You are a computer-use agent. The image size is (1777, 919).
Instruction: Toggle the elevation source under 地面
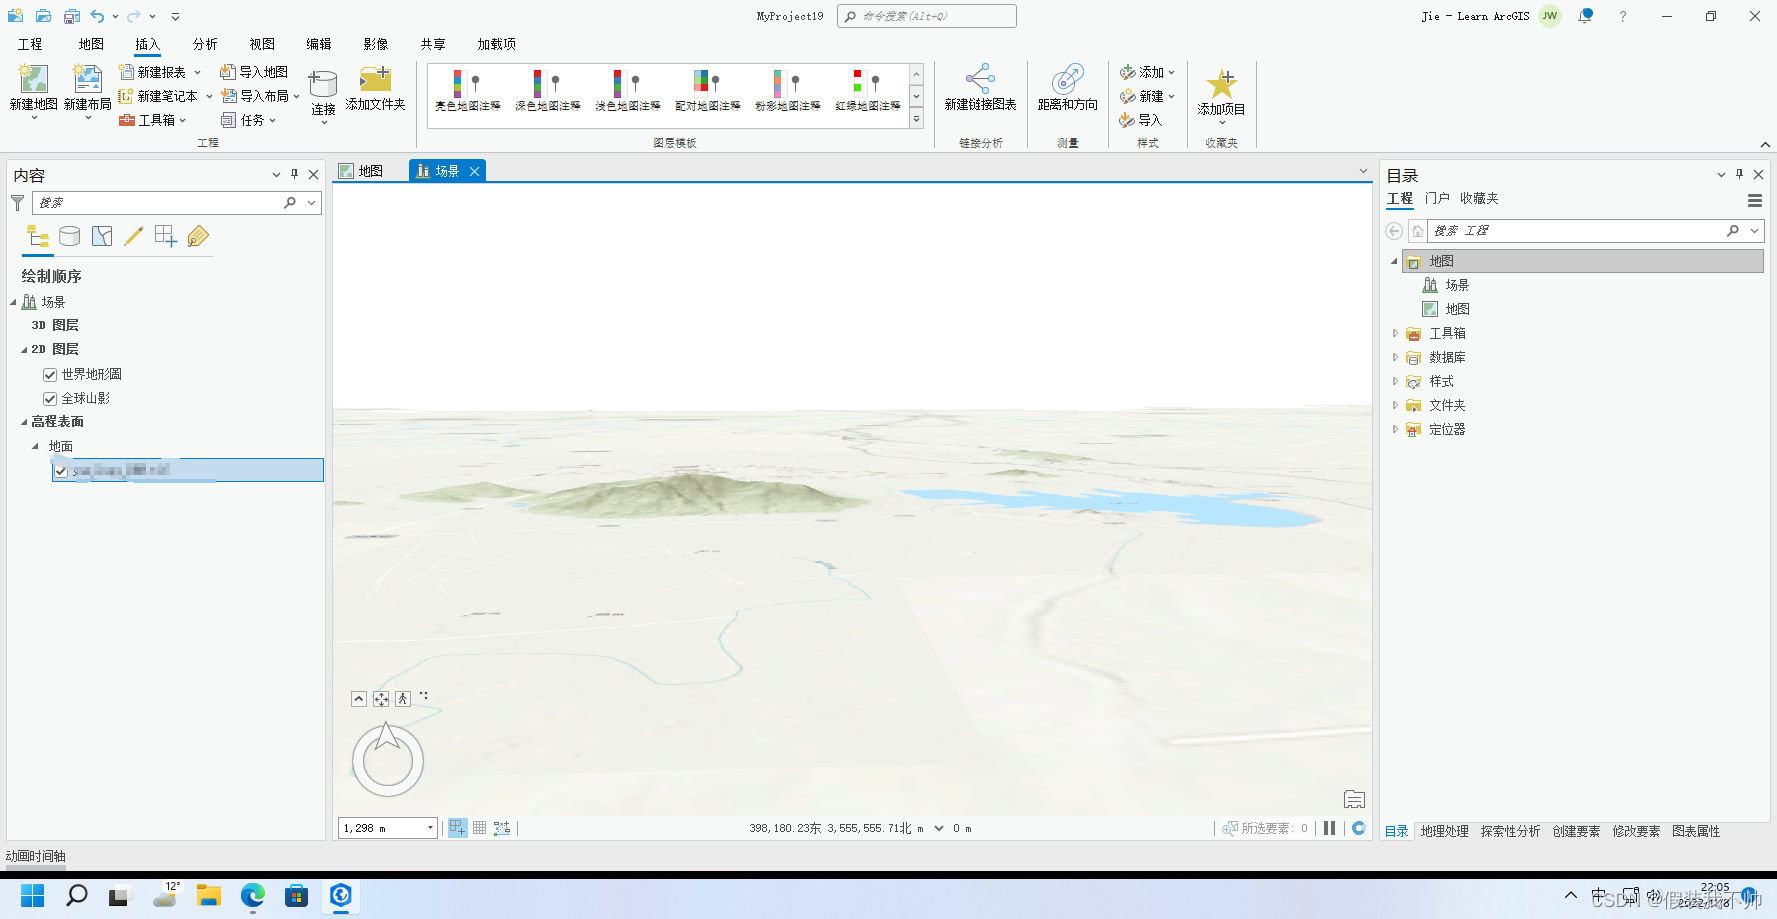[x=60, y=471]
